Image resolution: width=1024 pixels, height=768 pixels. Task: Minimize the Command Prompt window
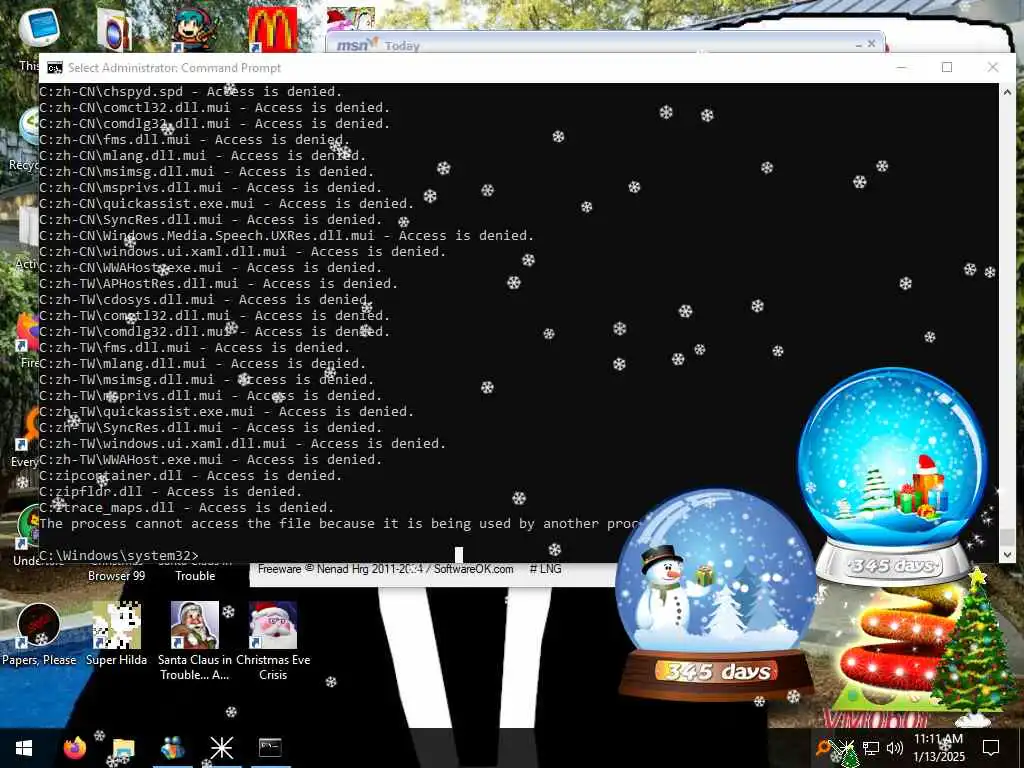[x=901, y=67]
